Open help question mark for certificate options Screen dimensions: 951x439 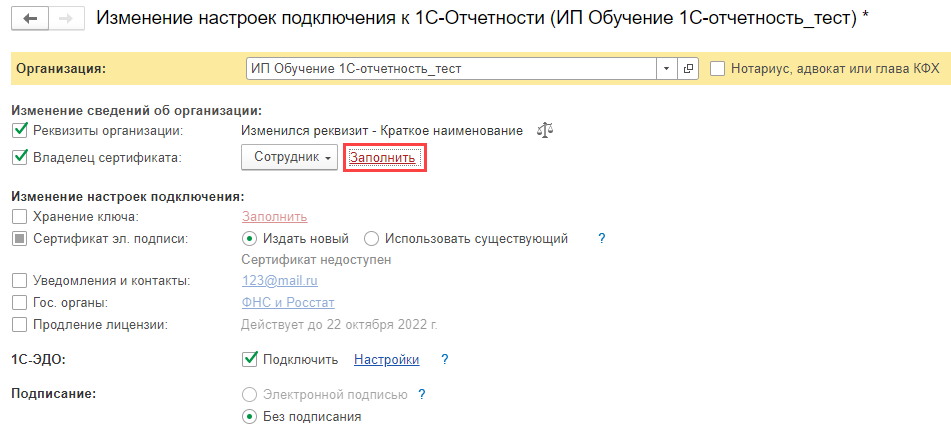point(602,239)
